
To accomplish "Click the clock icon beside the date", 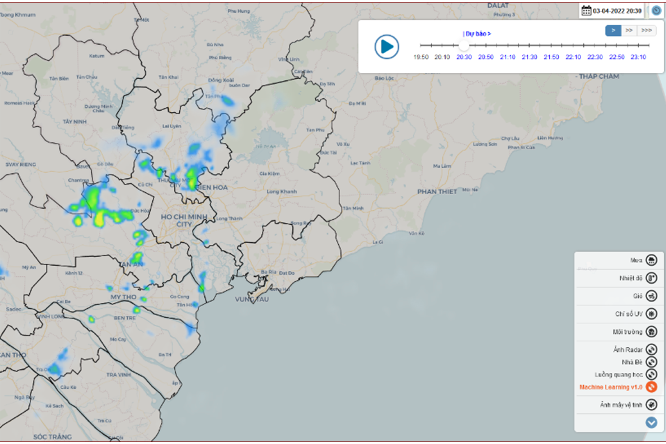I will click(656, 10).
